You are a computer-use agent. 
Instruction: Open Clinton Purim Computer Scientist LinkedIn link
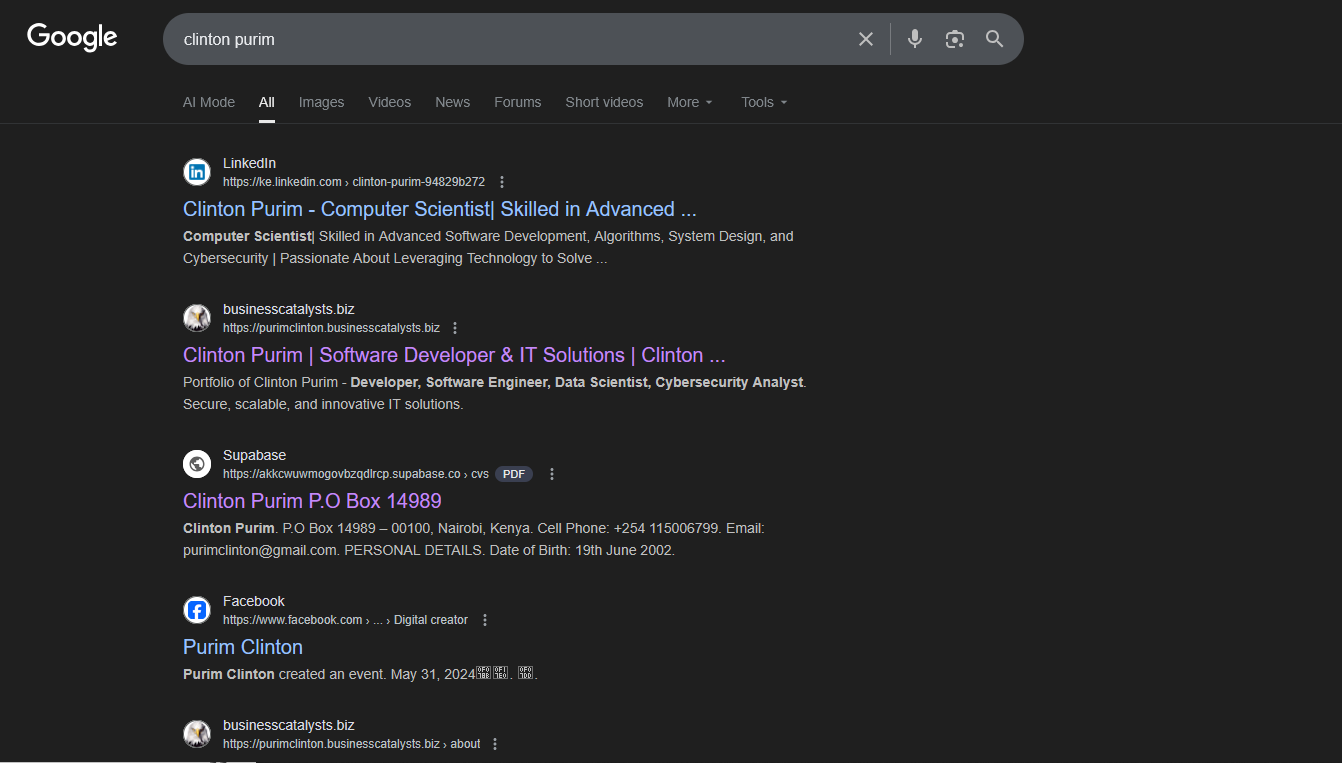click(x=439, y=209)
